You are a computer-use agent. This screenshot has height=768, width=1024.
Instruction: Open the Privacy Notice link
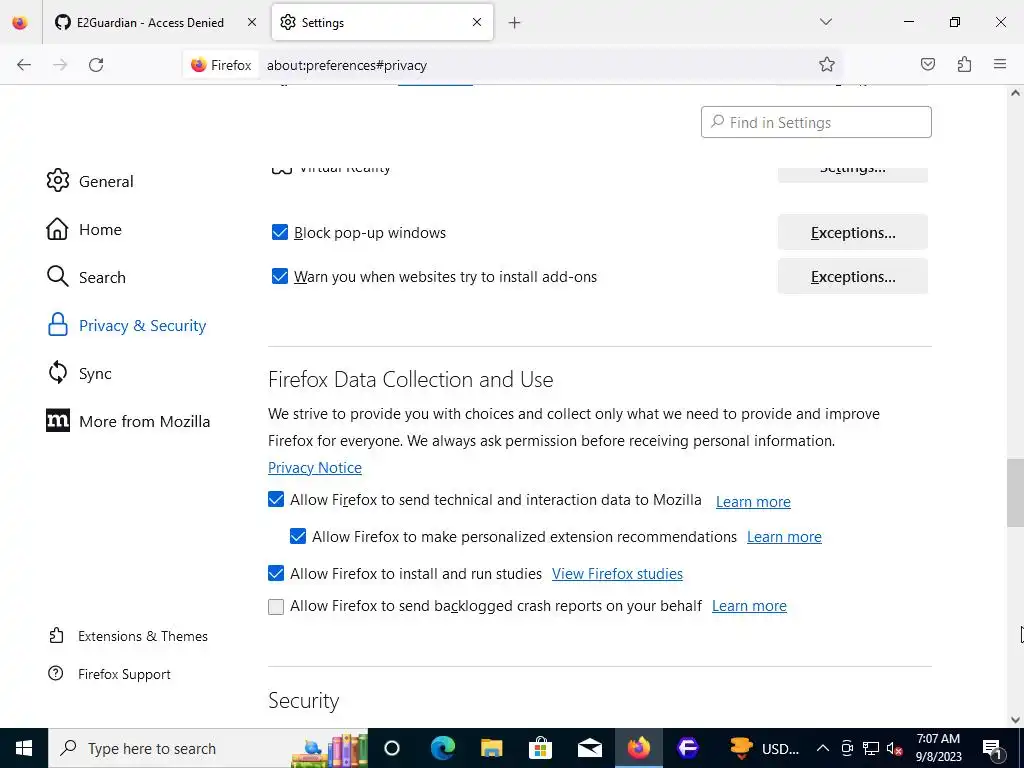(315, 468)
